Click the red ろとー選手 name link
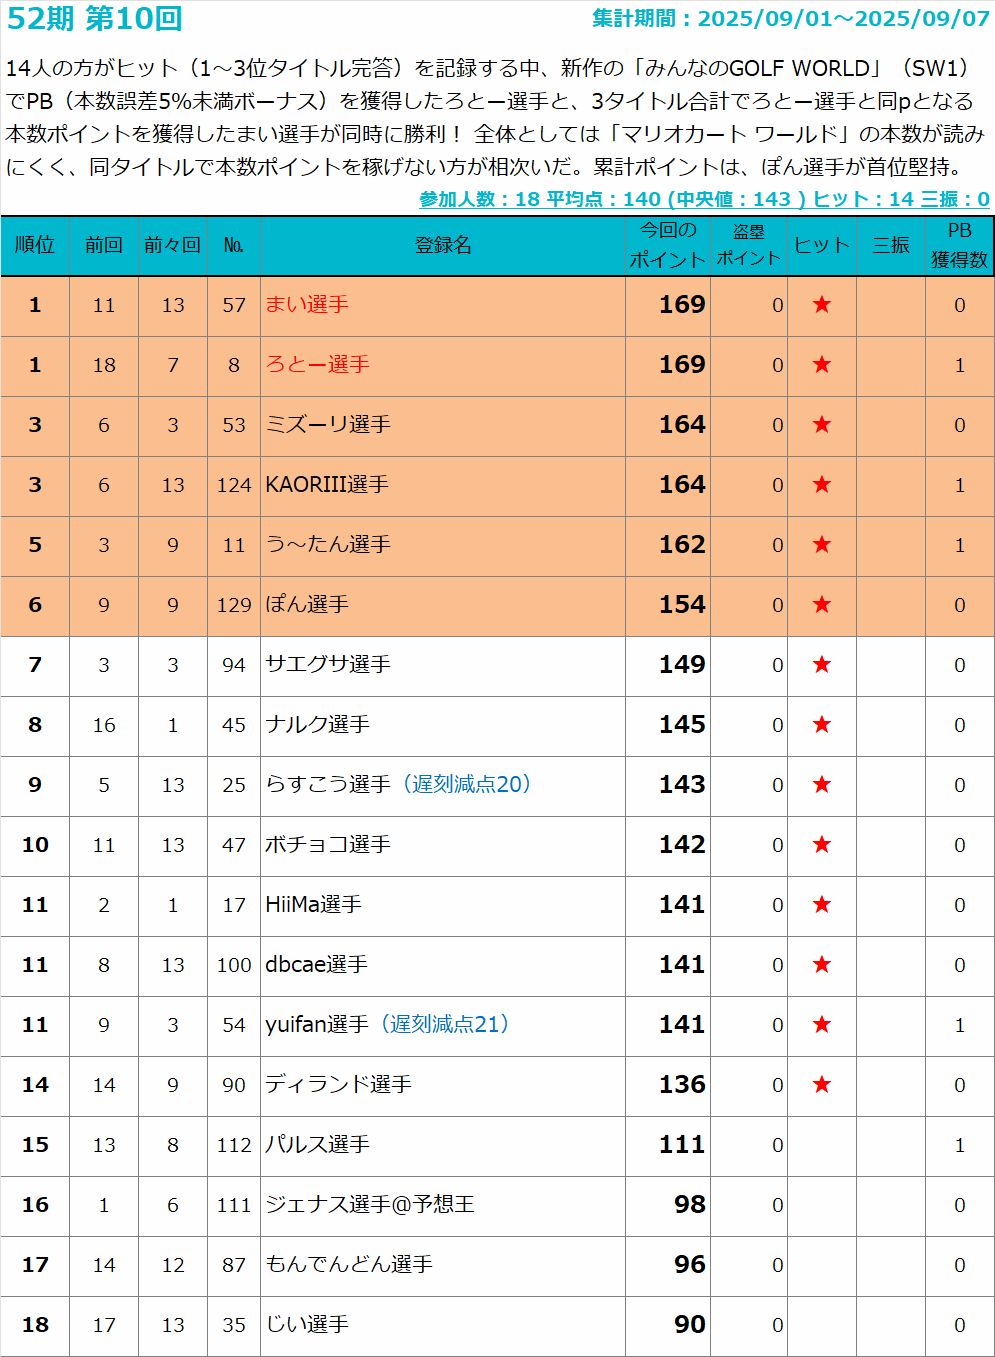The height and width of the screenshot is (1357, 995). [317, 365]
